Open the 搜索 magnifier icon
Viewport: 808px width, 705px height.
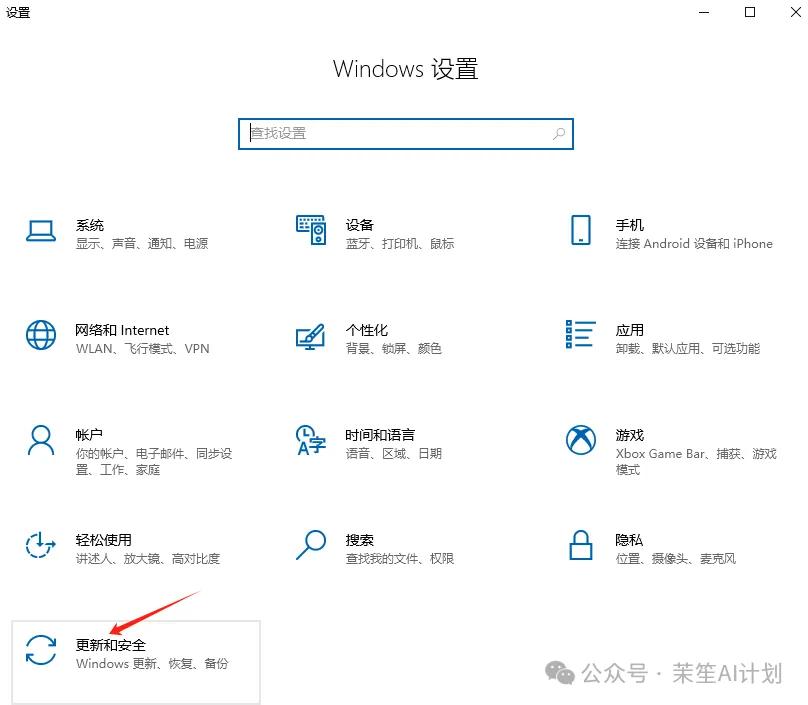[311, 545]
